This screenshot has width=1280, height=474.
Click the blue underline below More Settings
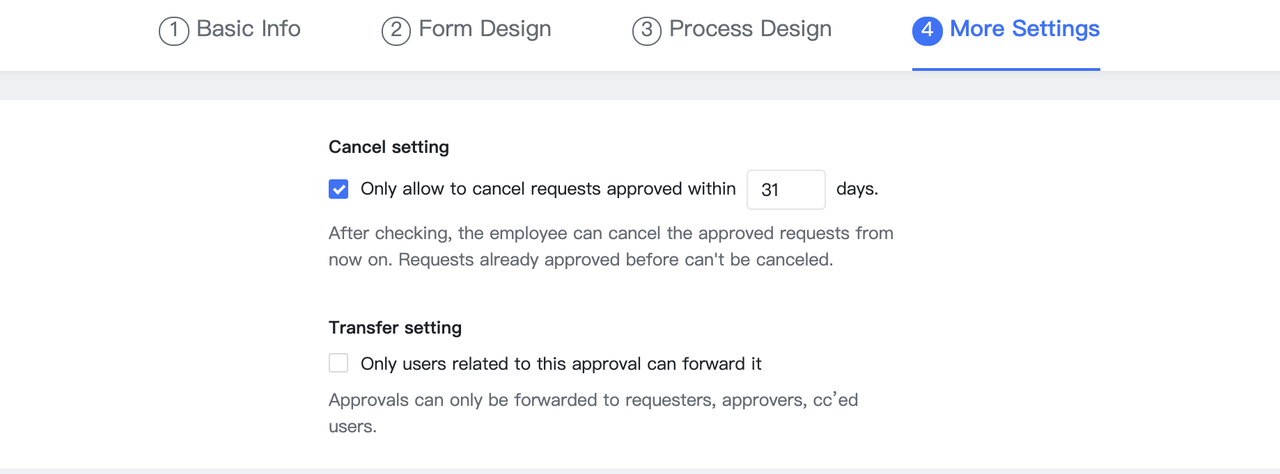pyautogui.click(x=1005, y=69)
